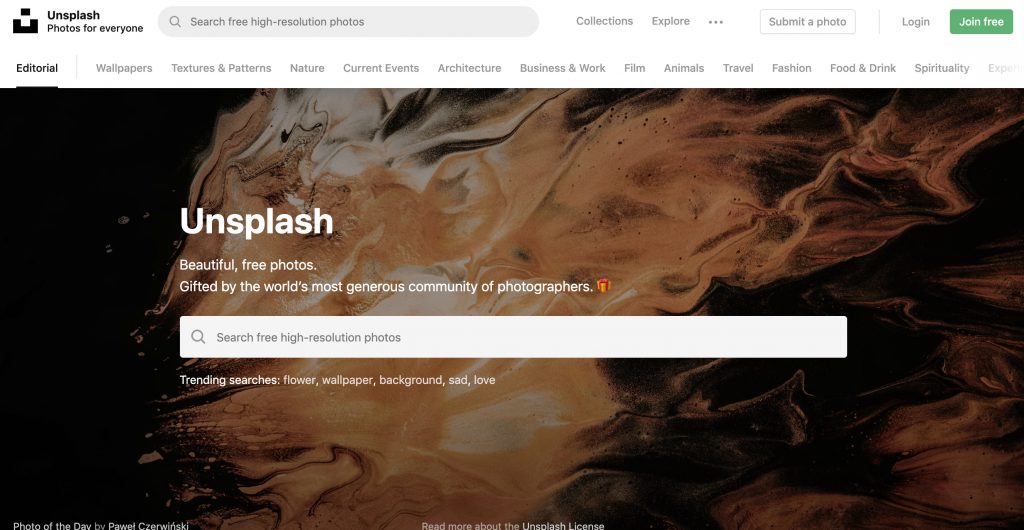Go to the Nature category
The image size is (1024, 530).
pyautogui.click(x=307, y=68)
